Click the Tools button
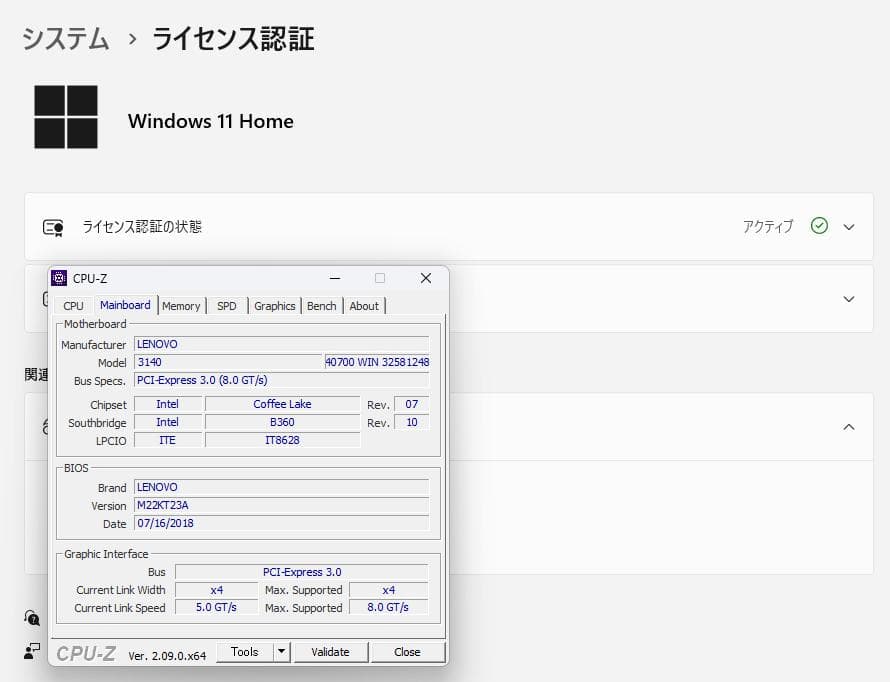The width and height of the screenshot is (890, 682). 245,651
